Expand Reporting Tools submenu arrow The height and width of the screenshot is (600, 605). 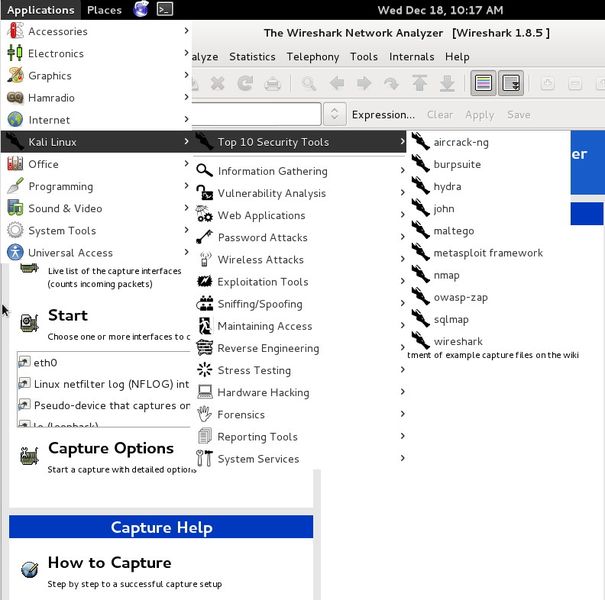point(402,436)
